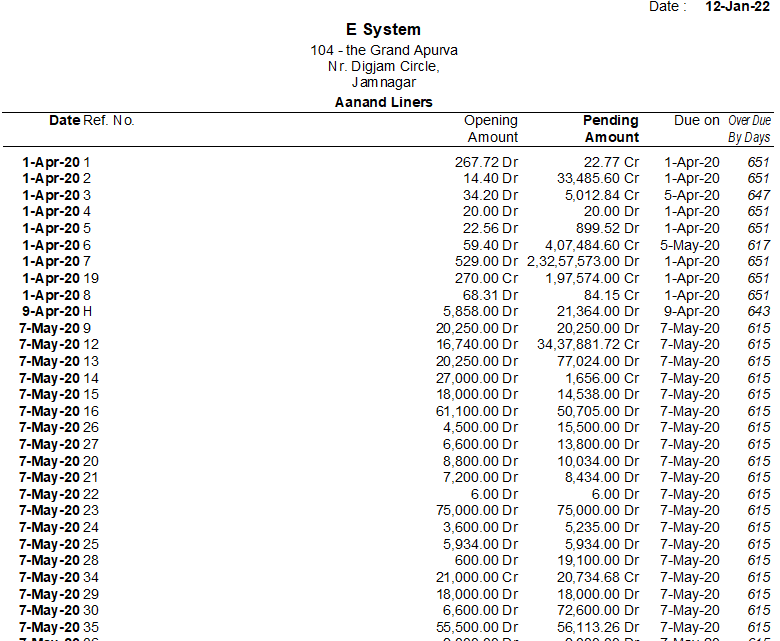The width and height of the screenshot is (780, 641).
Task: Click the report date 12-Jan-22
Action: pyautogui.click(x=738, y=6)
